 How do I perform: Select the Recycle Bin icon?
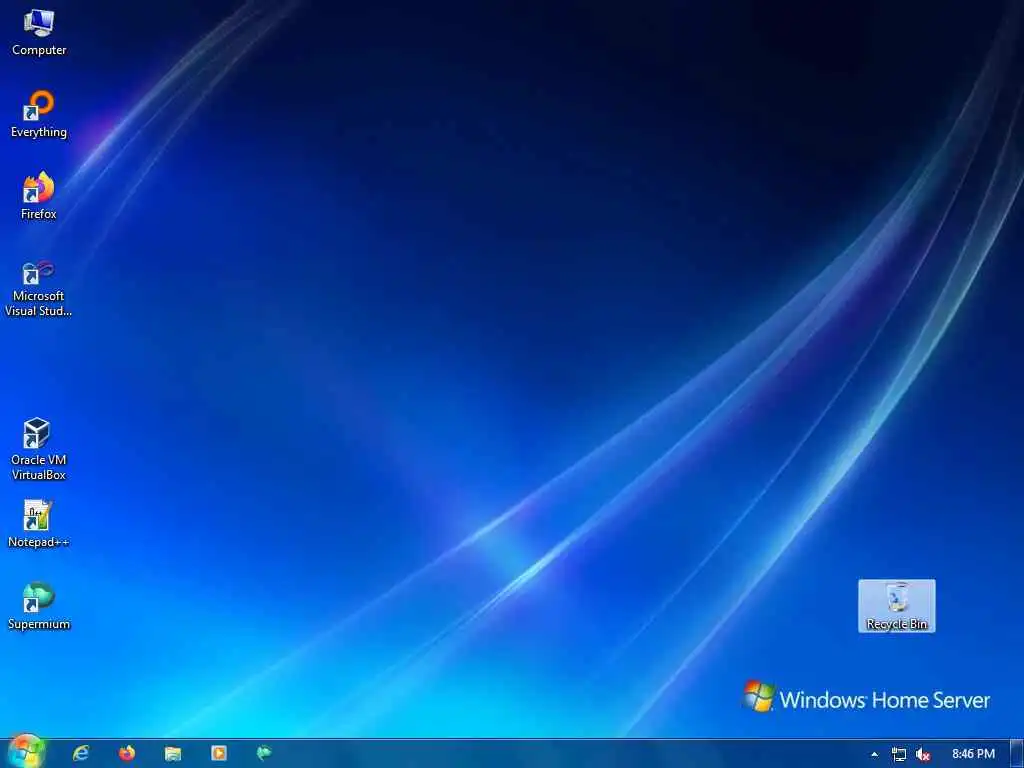pyautogui.click(x=897, y=605)
